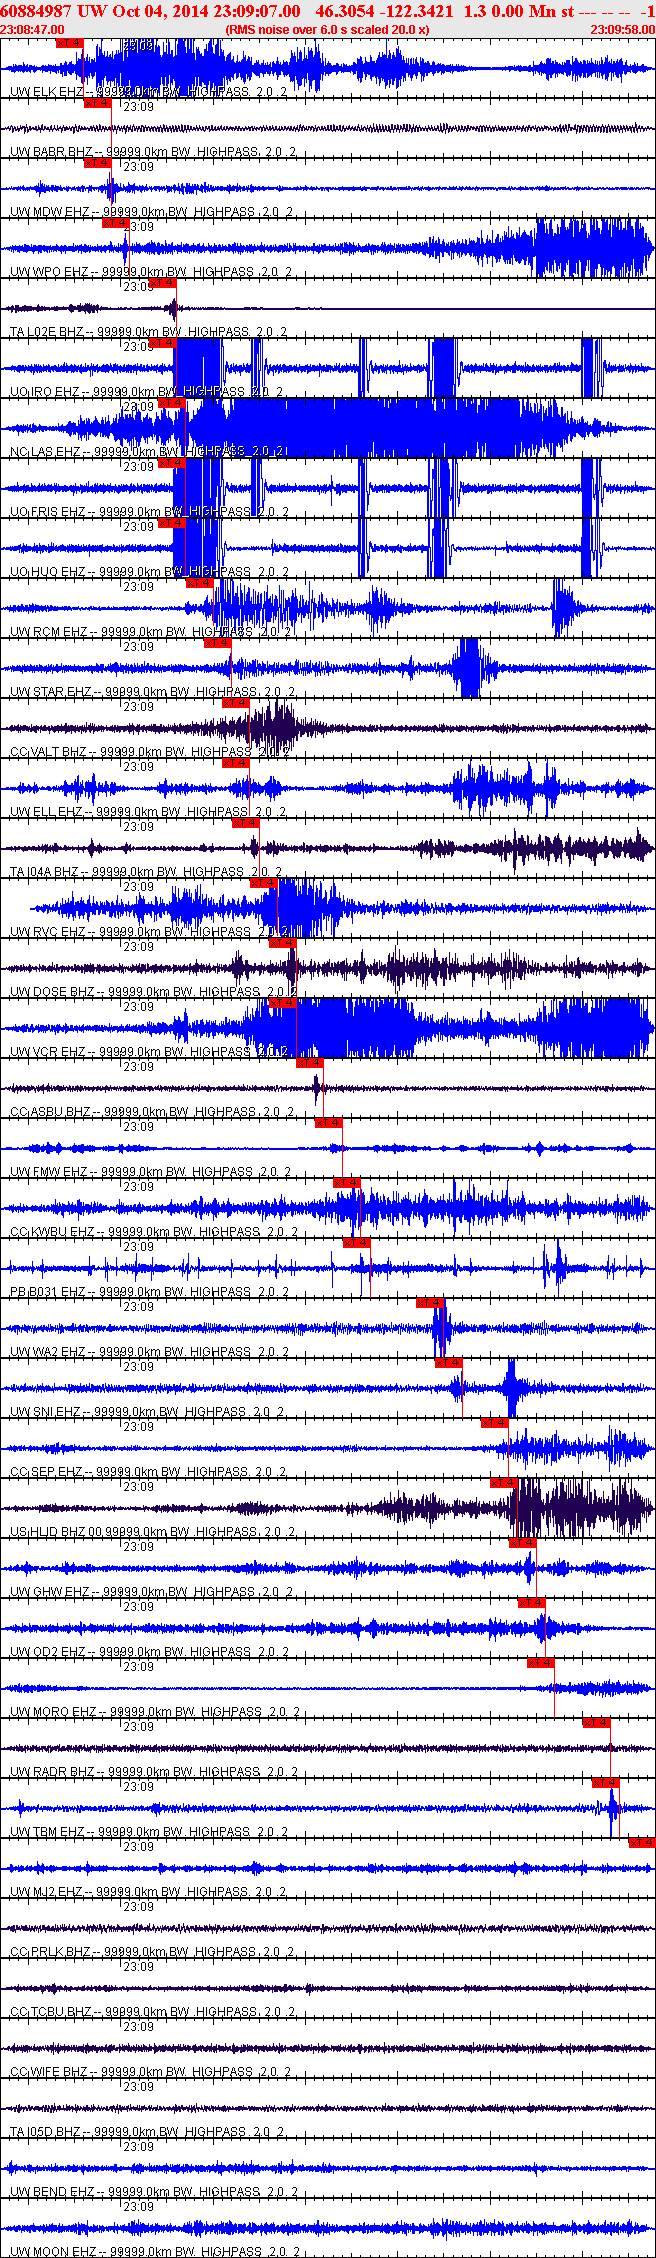Screen dimensions: 656x2258
Task: Select the UW MDW EHZ trace label
Action: (152, 212)
